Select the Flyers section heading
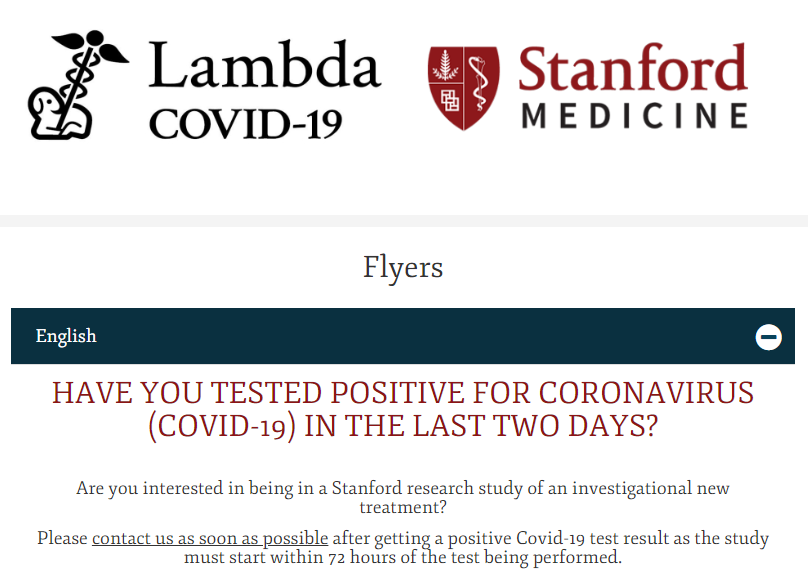The height and width of the screenshot is (574, 808). click(x=403, y=267)
